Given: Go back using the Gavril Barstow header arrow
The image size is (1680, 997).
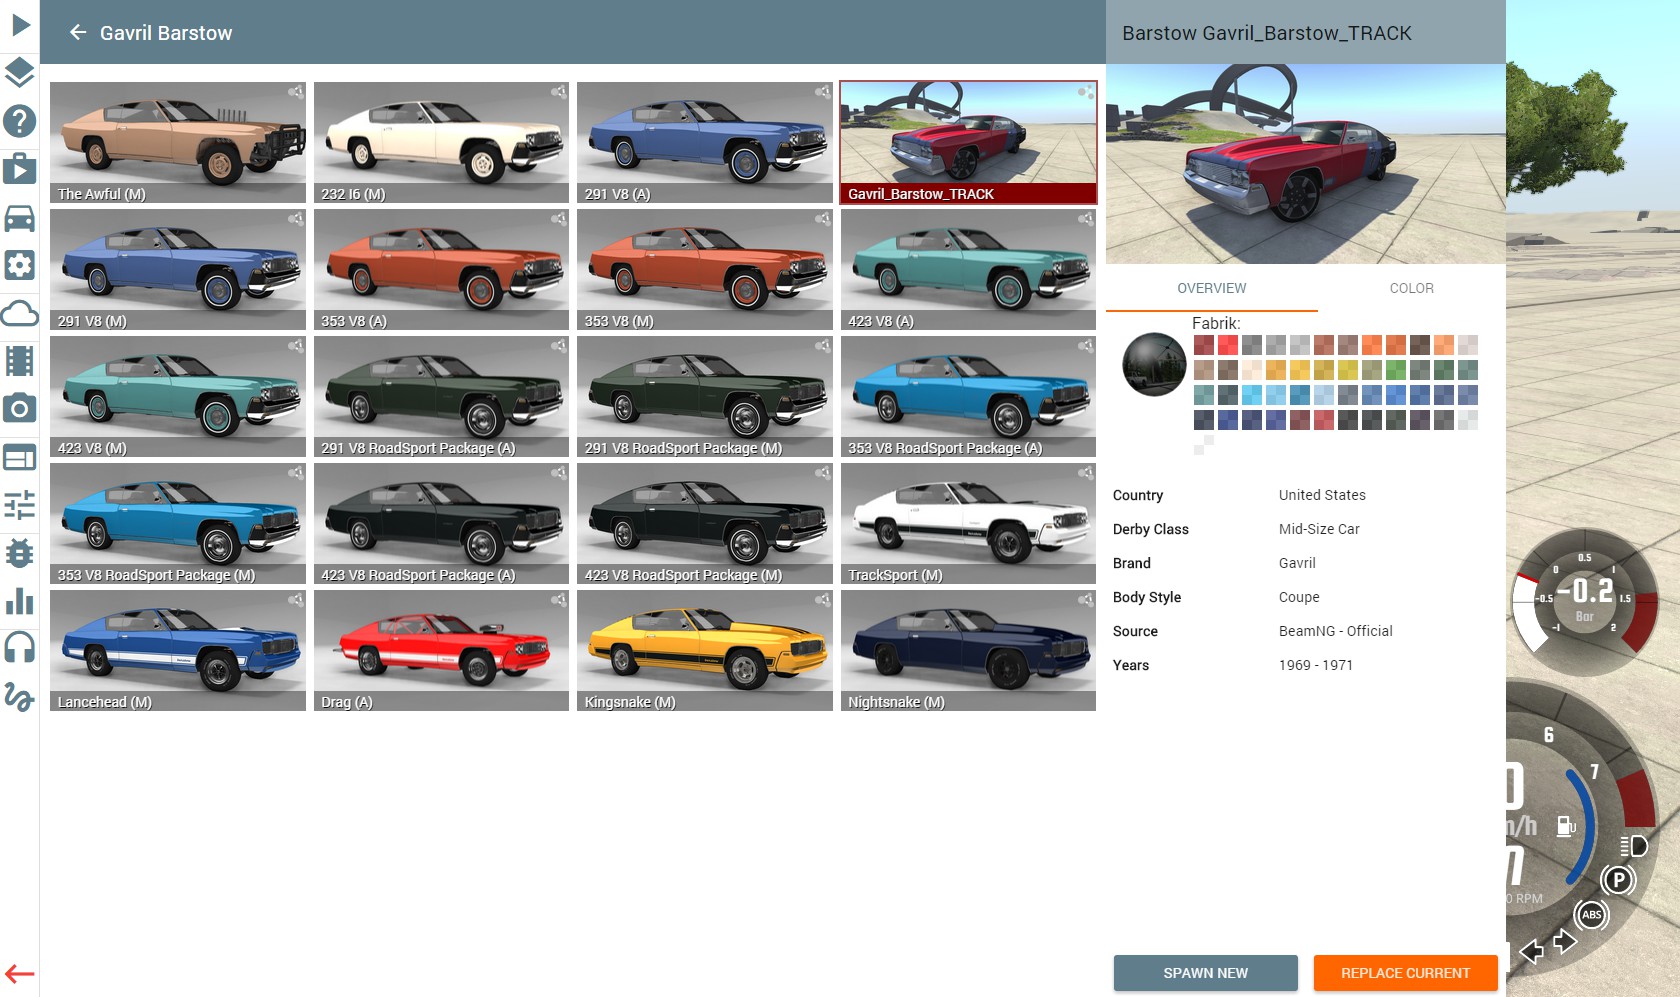Looking at the screenshot, I should [x=78, y=33].
